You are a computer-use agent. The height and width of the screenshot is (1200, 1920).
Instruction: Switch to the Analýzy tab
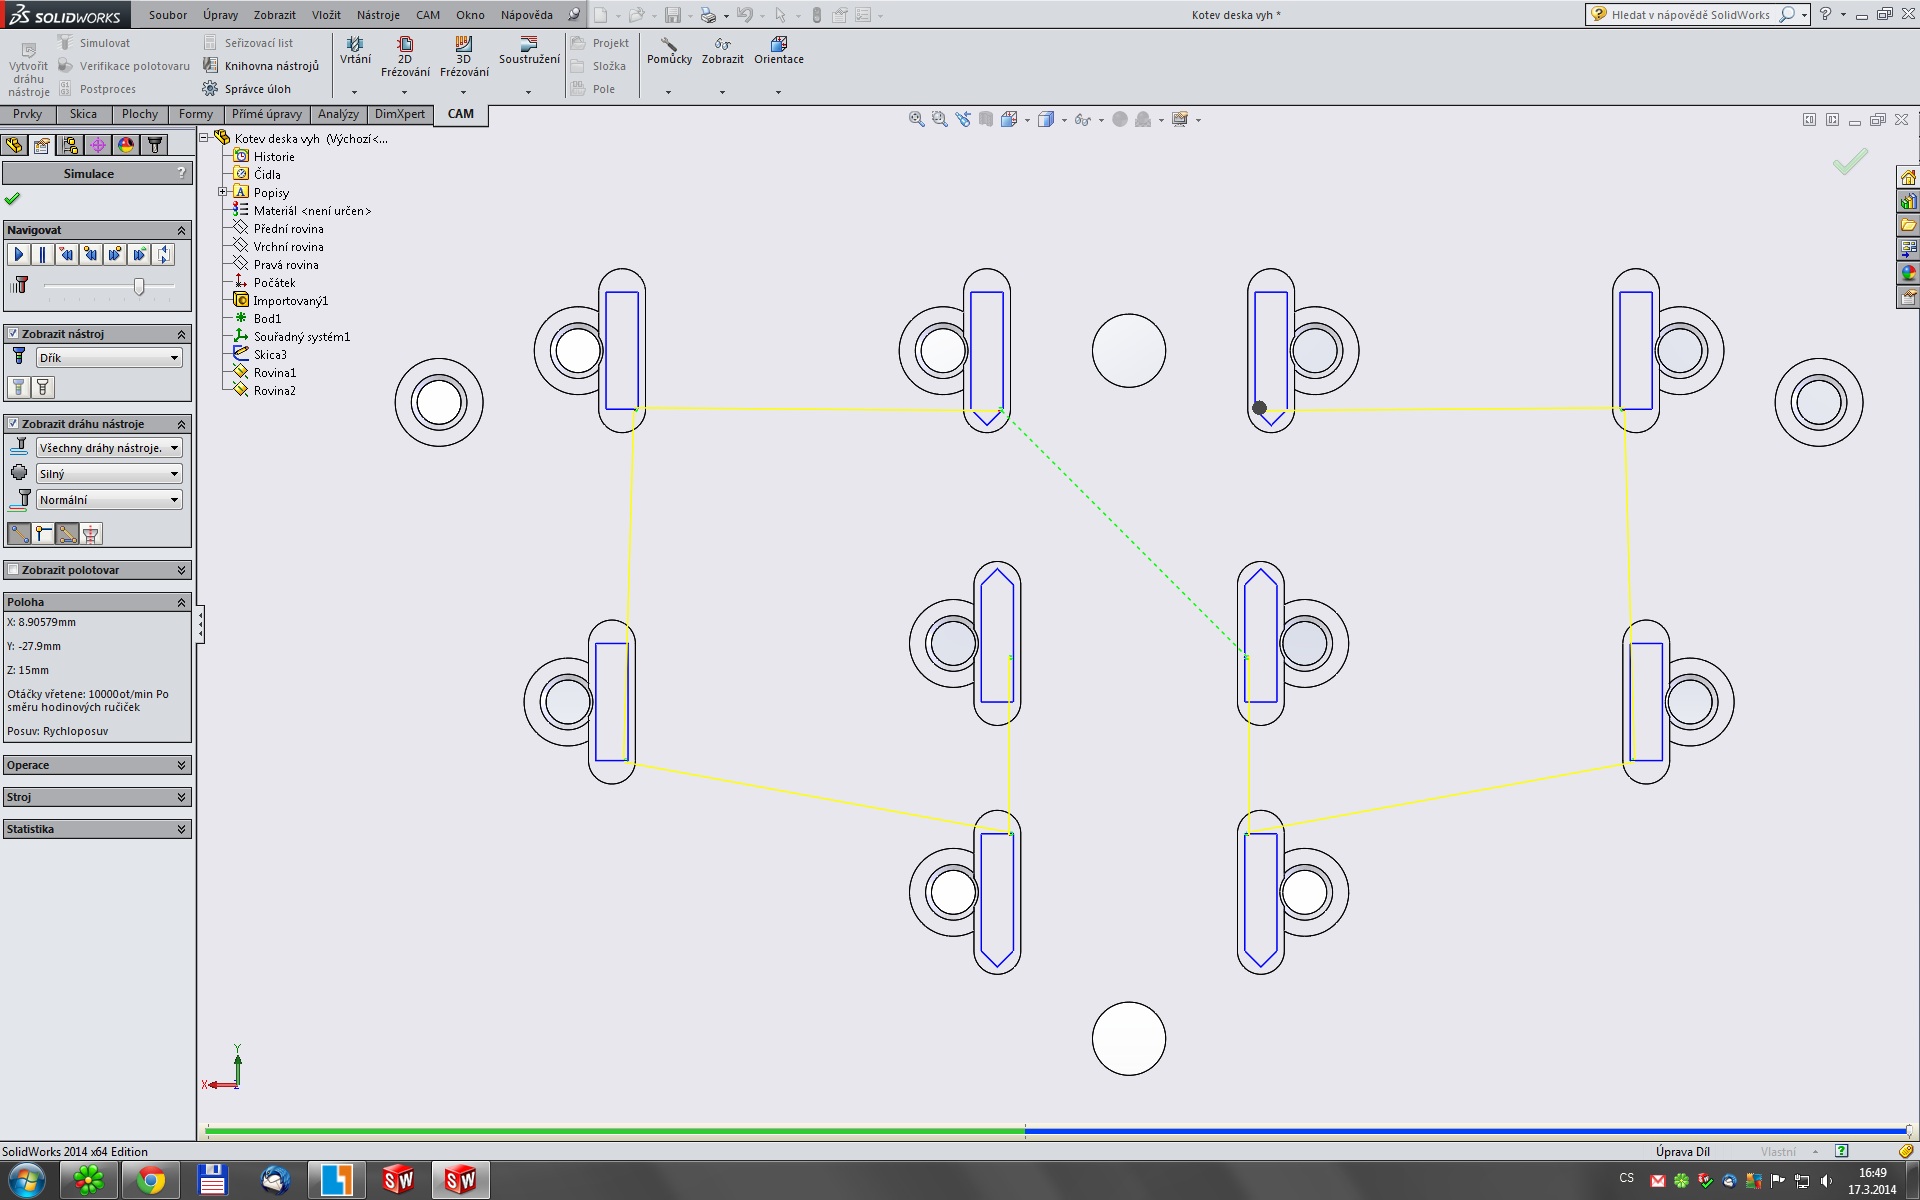338,114
